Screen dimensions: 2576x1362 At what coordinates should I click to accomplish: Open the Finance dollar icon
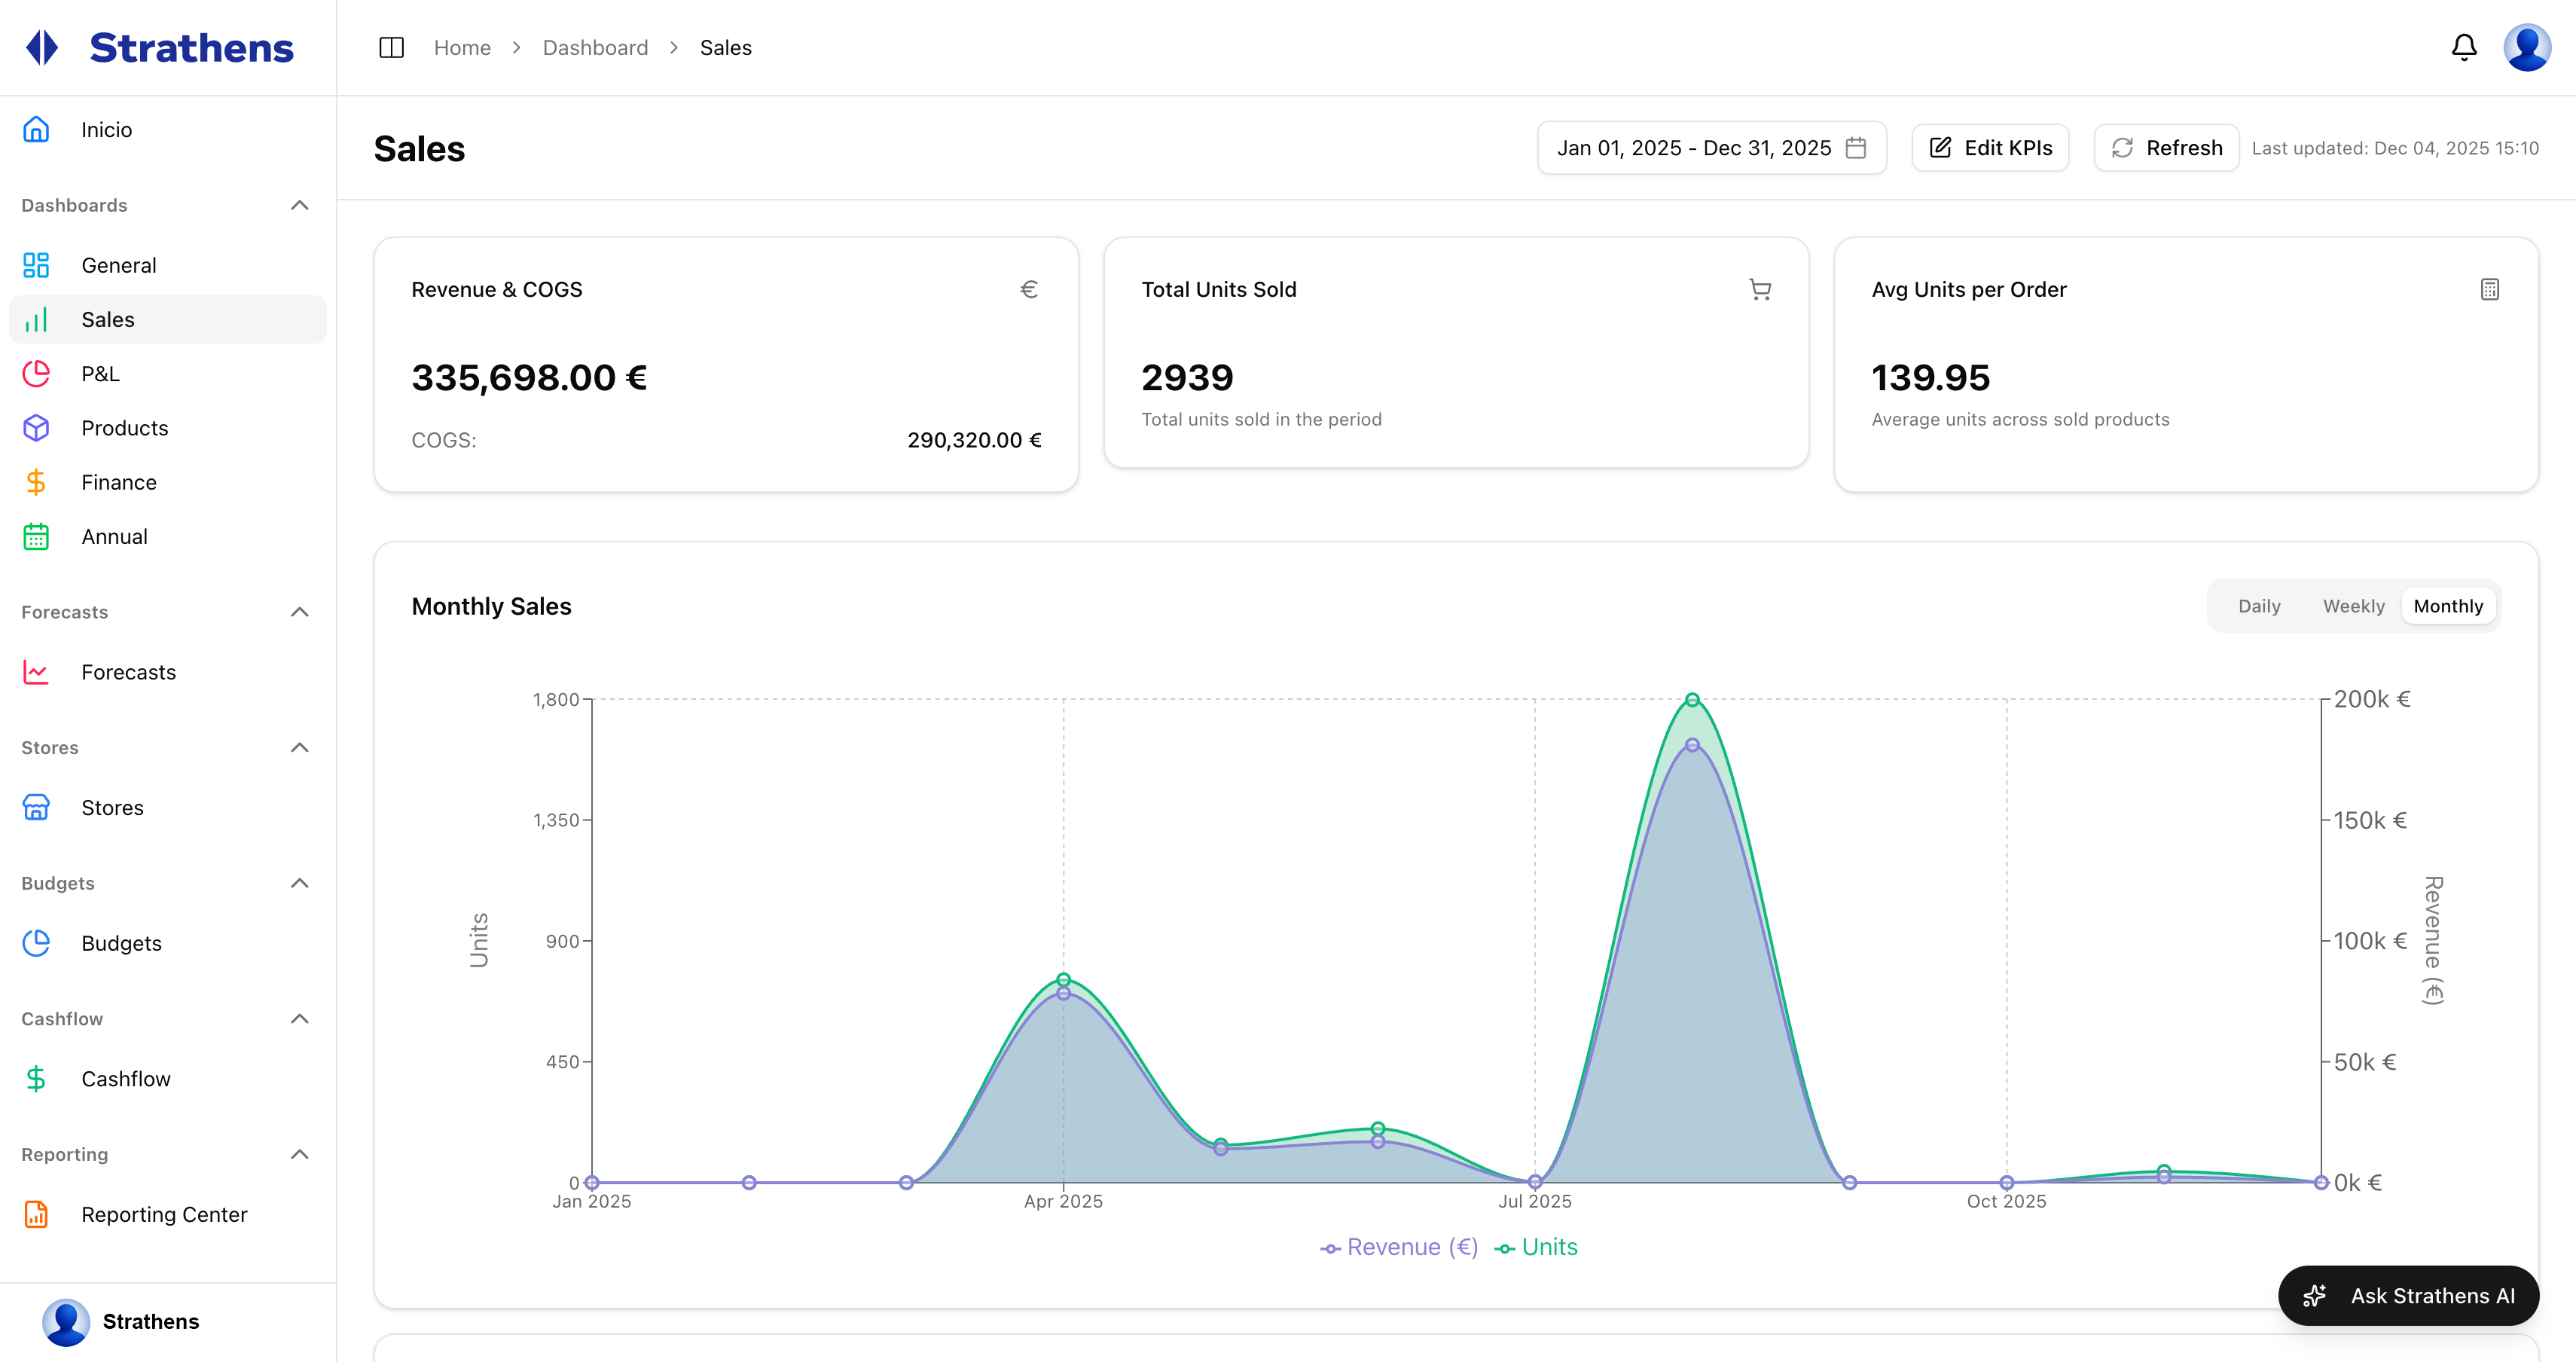click(36, 481)
